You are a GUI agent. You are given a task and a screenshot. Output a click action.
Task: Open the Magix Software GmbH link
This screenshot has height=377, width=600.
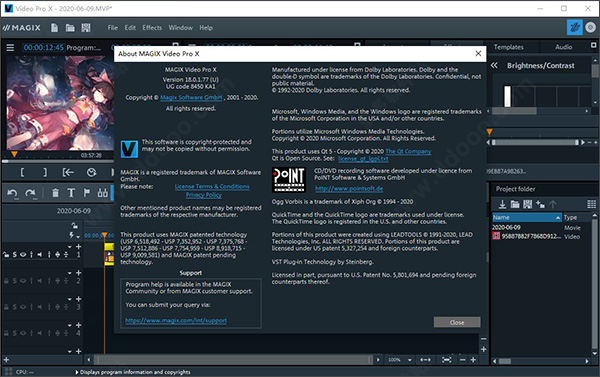191,98
